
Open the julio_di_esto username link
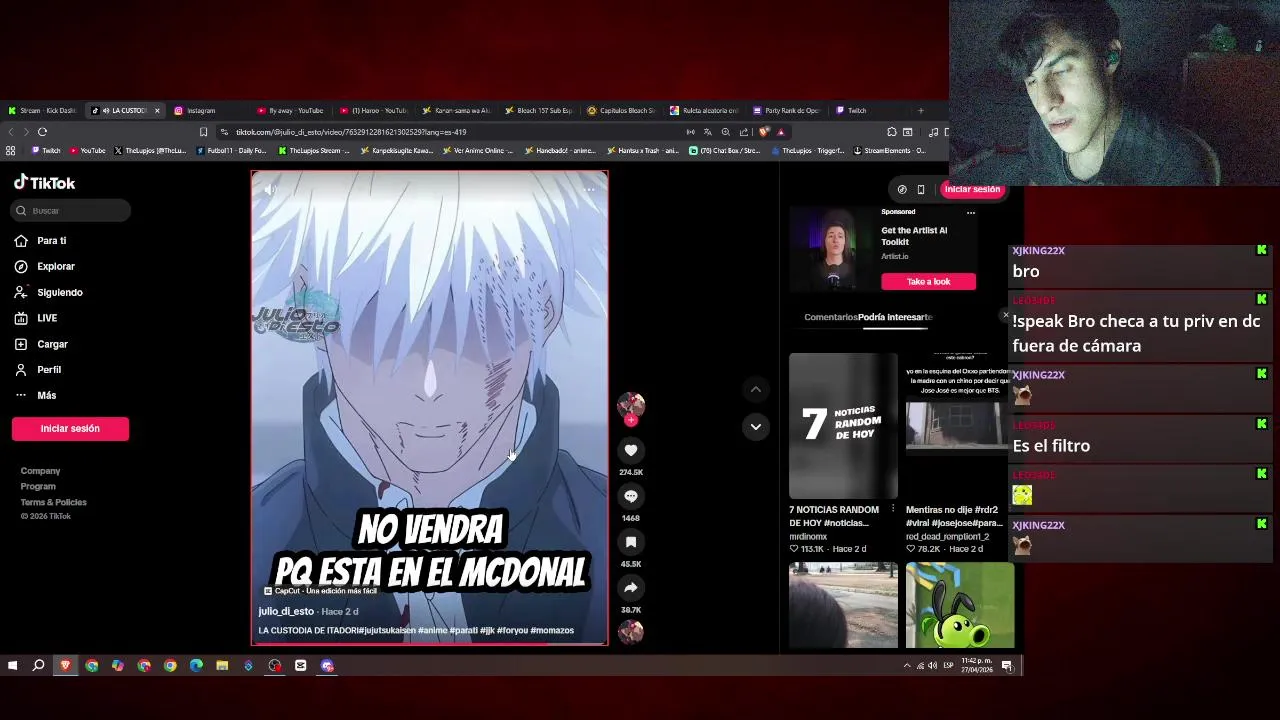coord(286,611)
